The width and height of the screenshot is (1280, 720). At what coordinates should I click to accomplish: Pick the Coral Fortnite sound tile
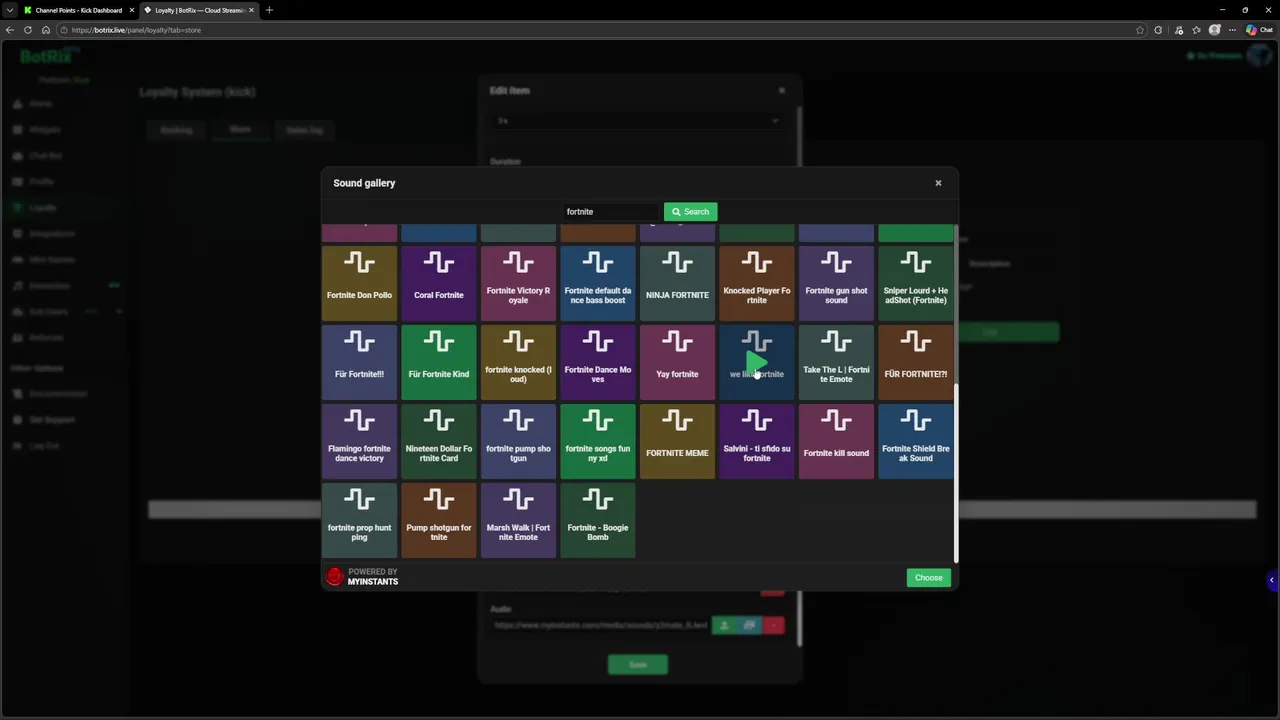coord(439,283)
